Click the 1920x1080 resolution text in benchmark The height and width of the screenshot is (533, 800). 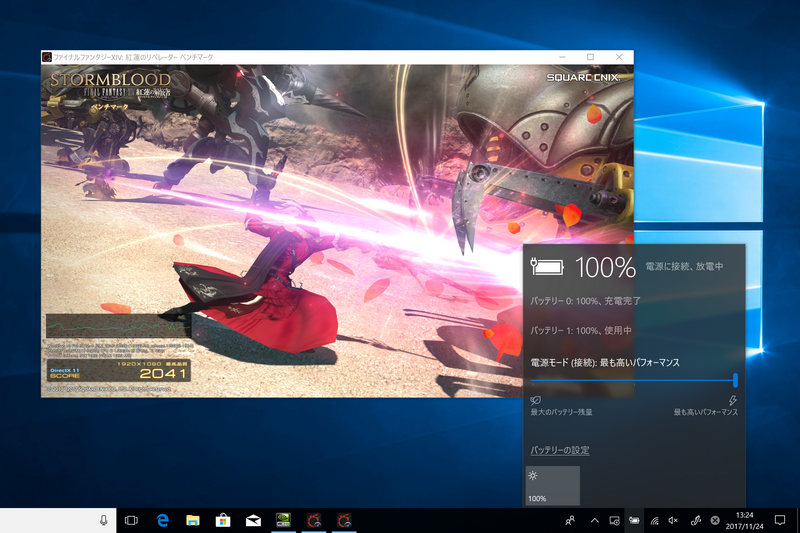coord(139,364)
